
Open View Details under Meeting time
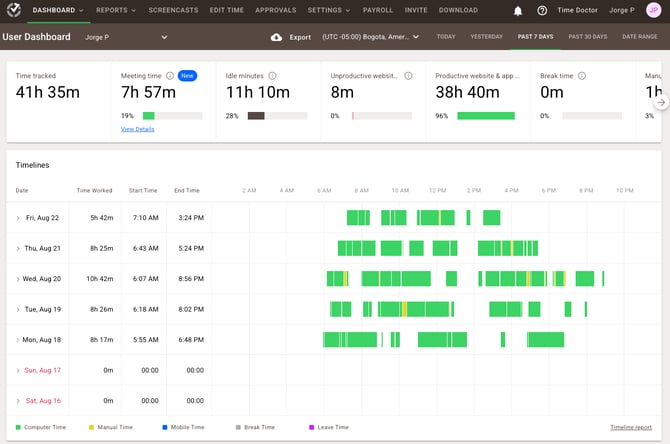tap(137, 129)
